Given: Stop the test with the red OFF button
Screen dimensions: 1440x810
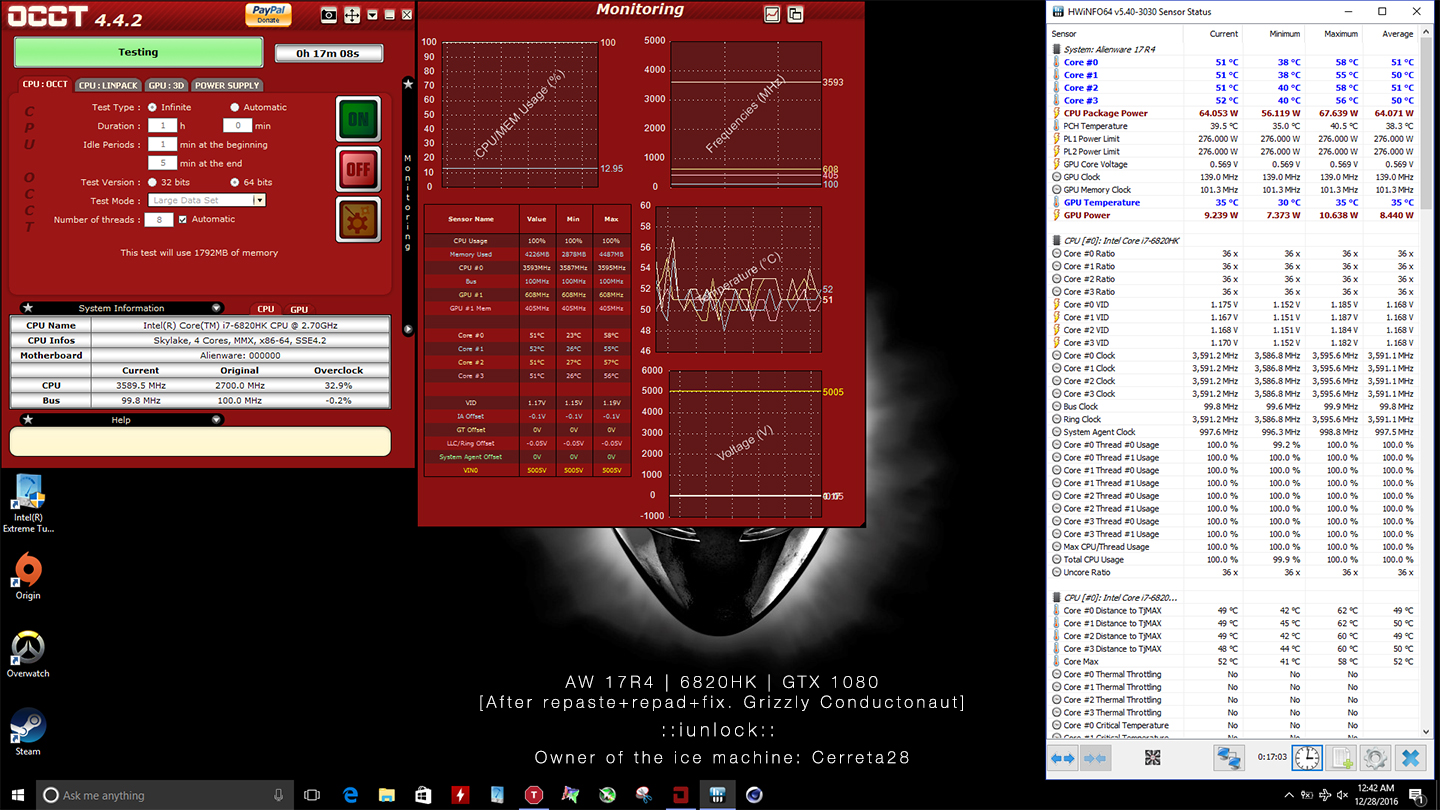Looking at the screenshot, I should click(358, 169).
